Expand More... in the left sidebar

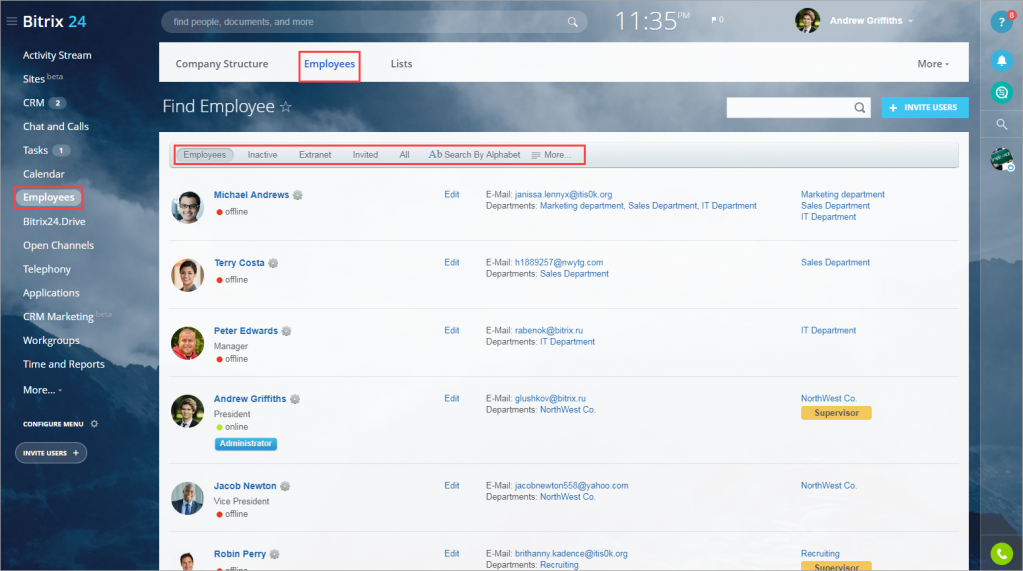42,390
